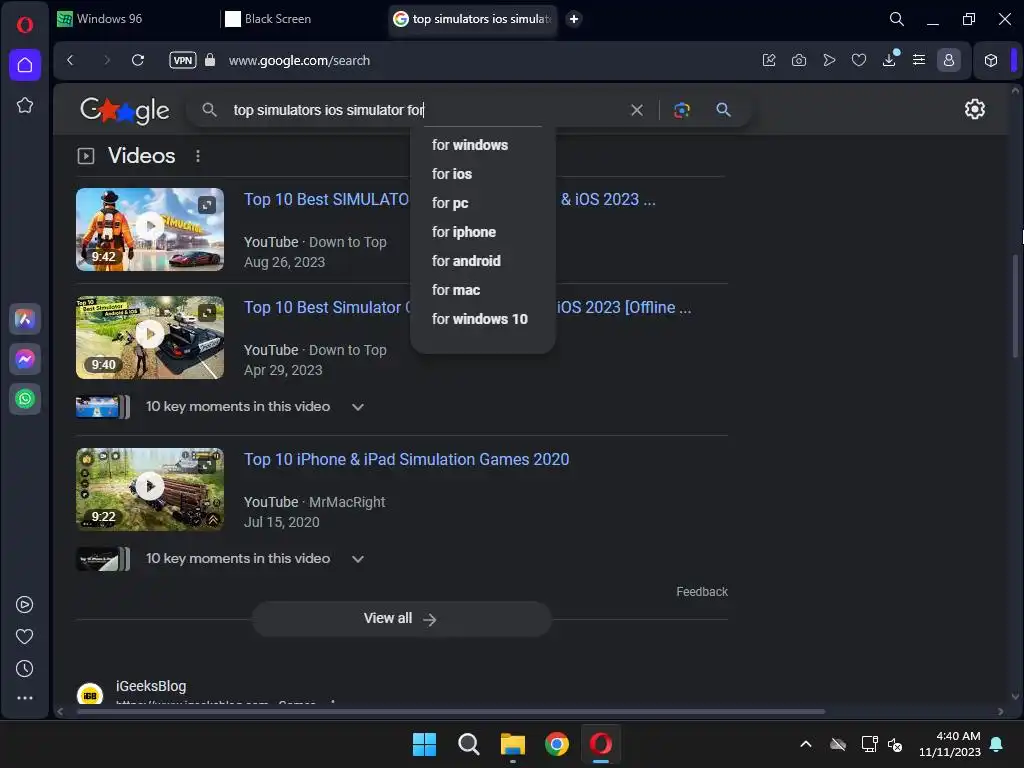This screenshot has width=1024, height=768.
Task: Open Pinboards heart in sidebar
Action: (24, 637)
